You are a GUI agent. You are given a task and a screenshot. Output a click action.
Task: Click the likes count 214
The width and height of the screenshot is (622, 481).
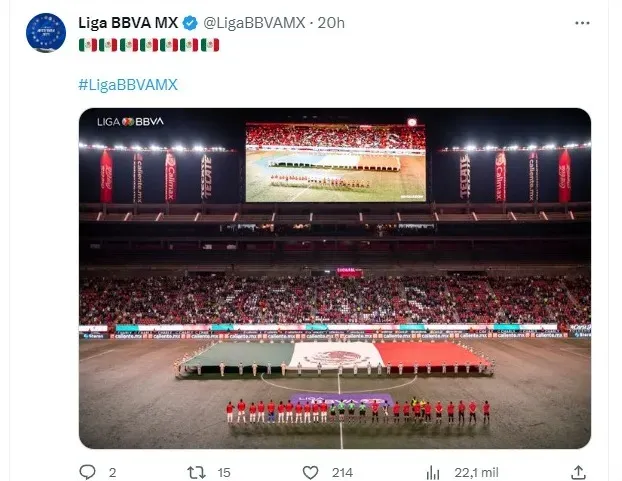click(342, 472)
